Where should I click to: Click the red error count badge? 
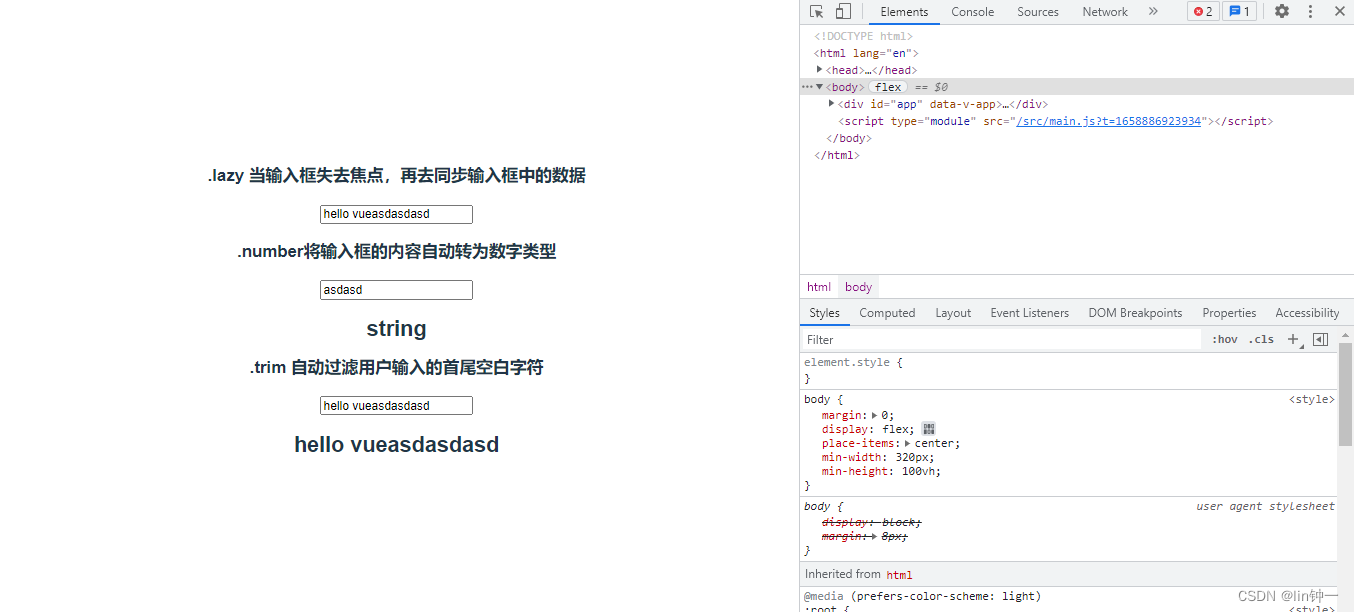pos(1203,12)
